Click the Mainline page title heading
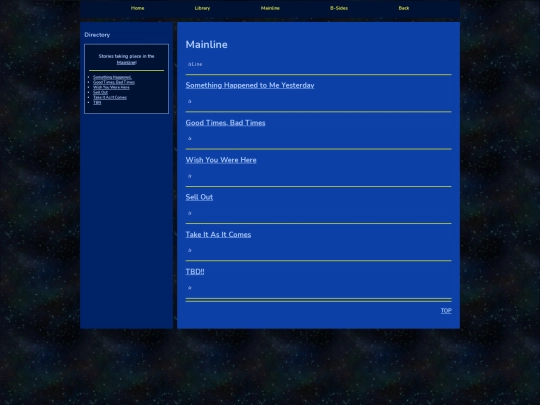Screen dimensions: 540x405 click(x=206, y=44)
